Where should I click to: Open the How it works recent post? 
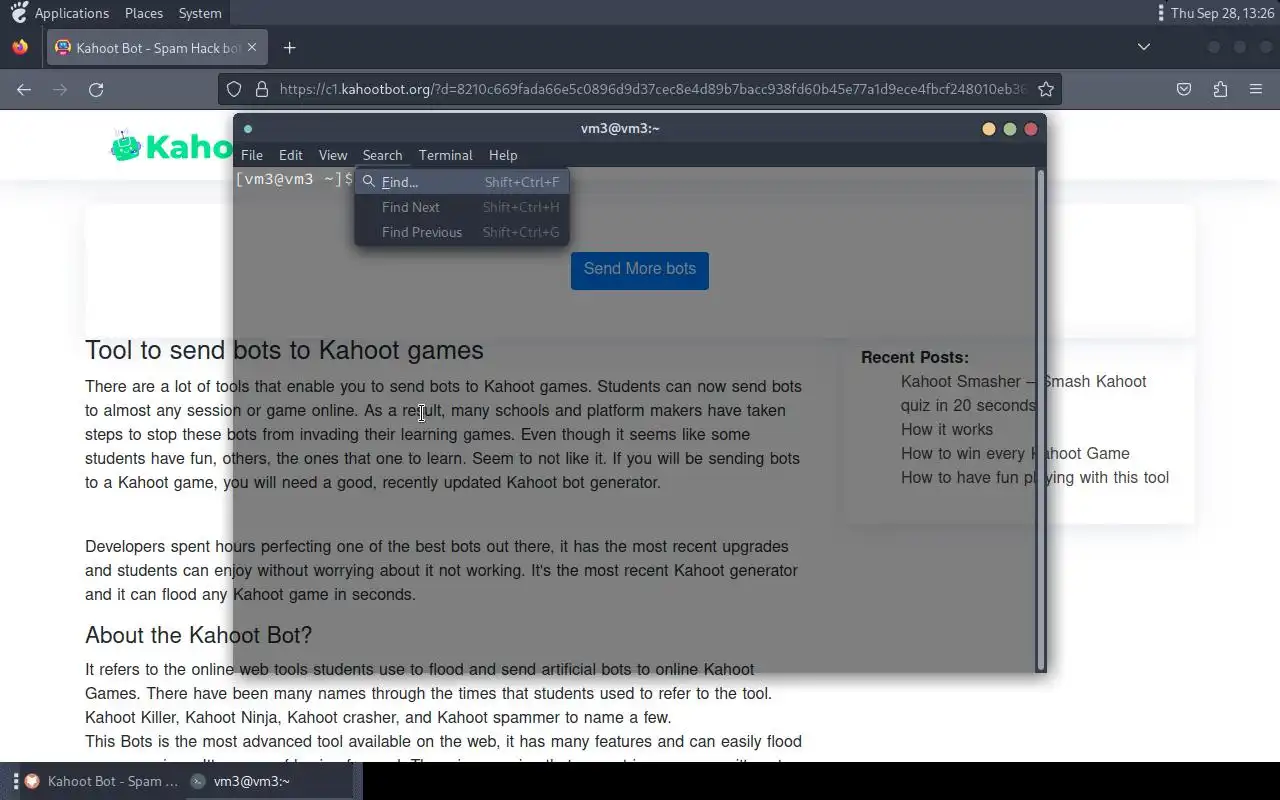[947, 429]
